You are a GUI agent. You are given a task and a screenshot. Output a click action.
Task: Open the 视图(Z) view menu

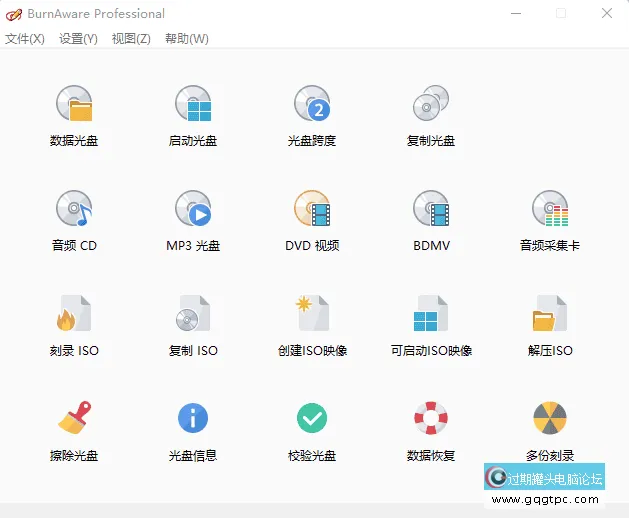tap(131, 39)
